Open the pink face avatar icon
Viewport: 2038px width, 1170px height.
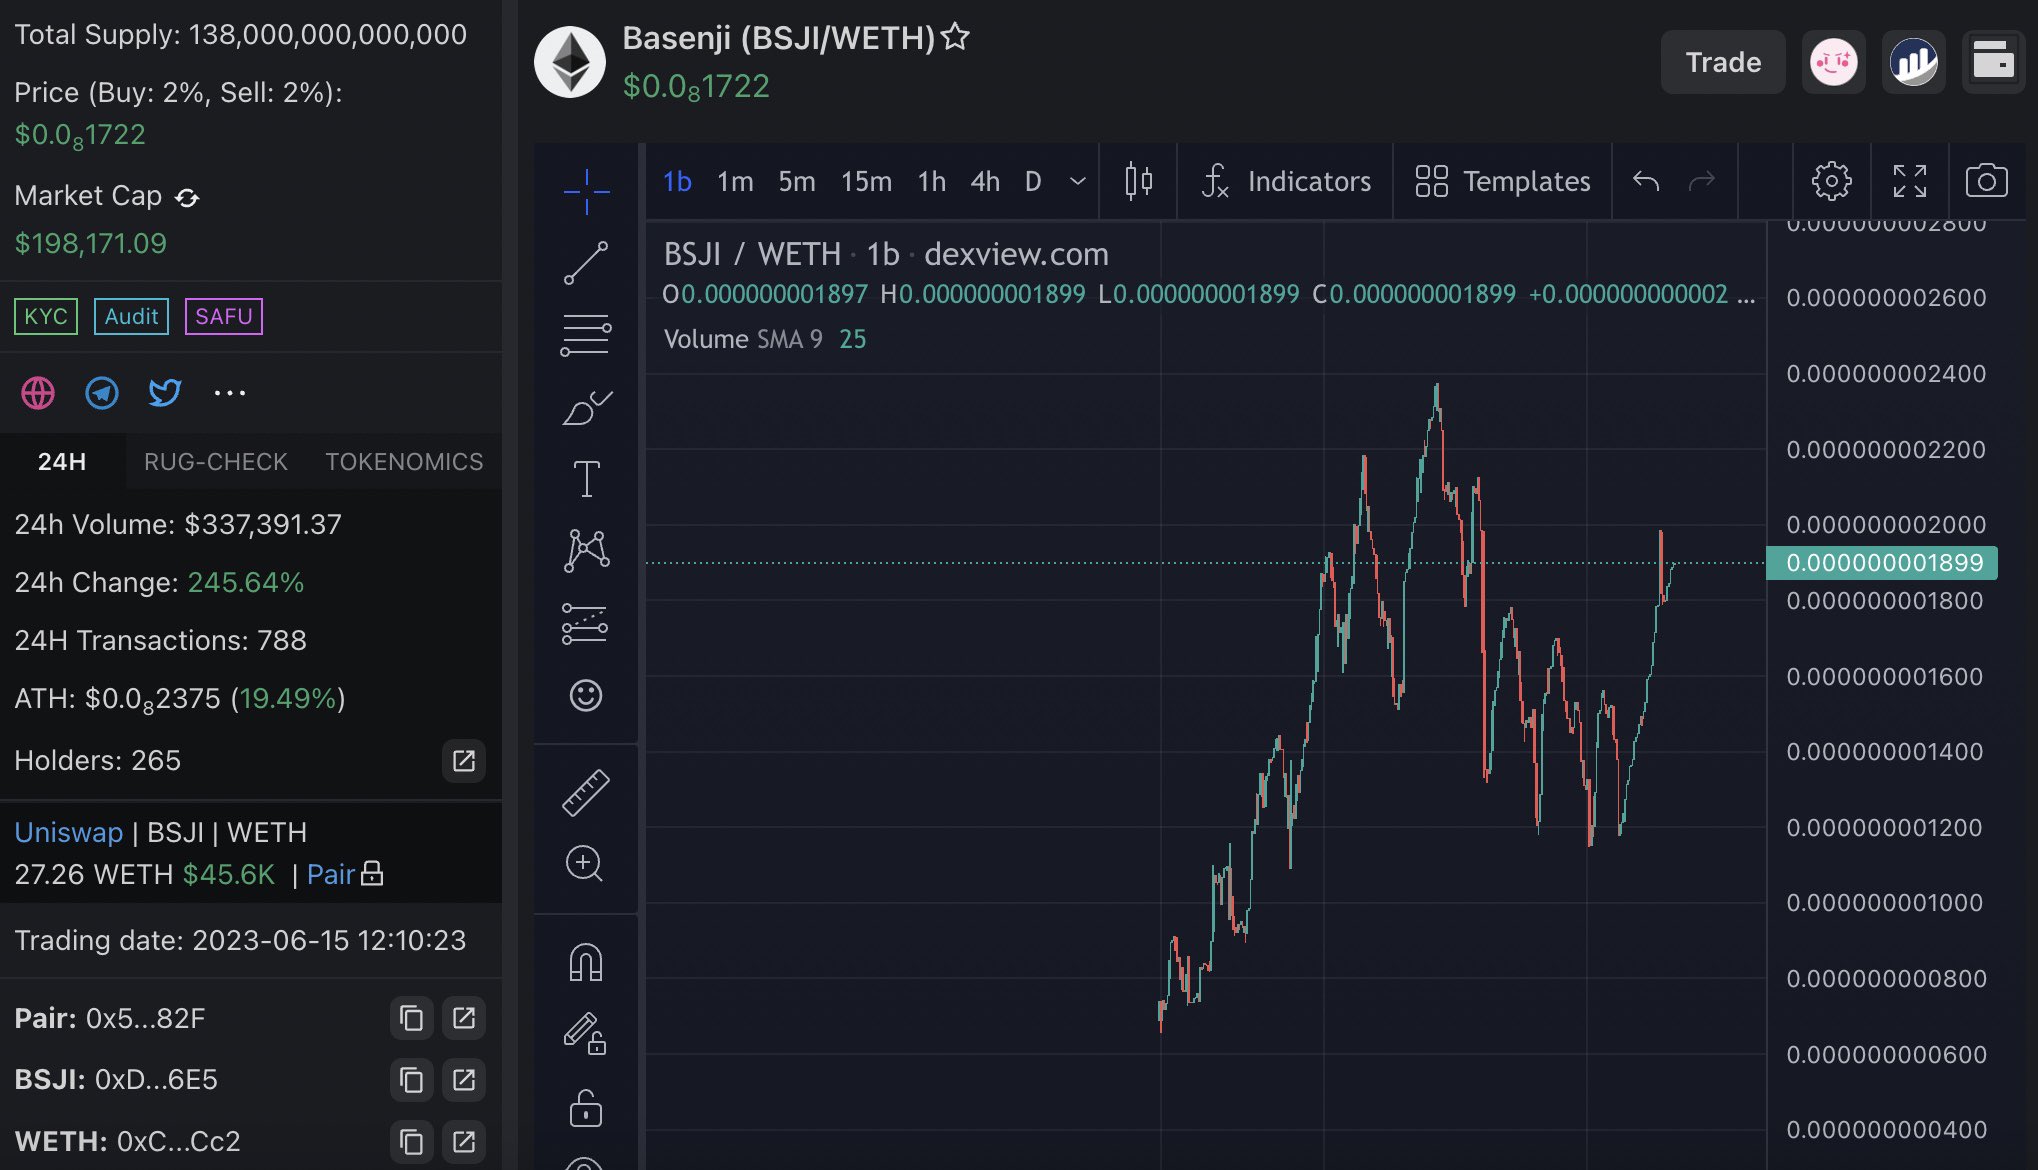[x=1834, y=62]
